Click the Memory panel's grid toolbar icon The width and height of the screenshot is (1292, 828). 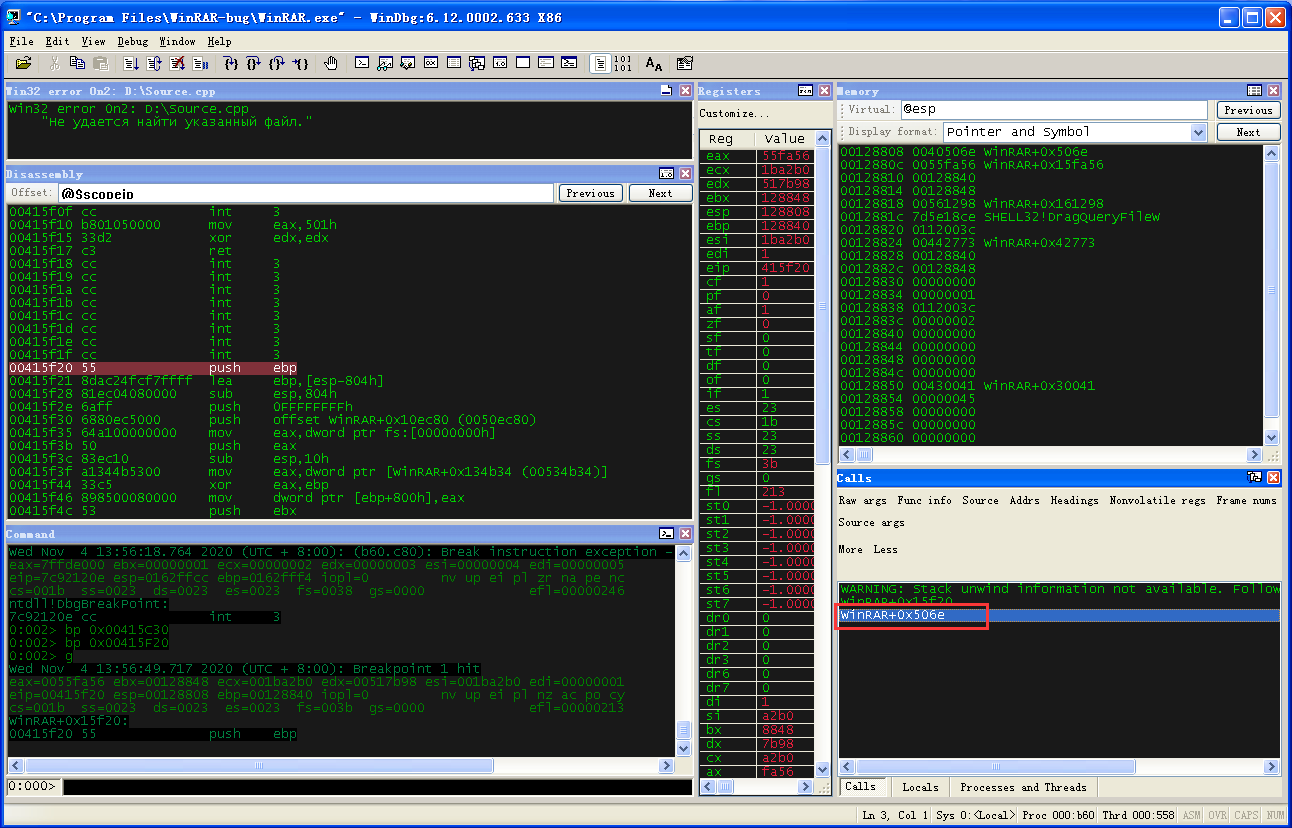point(1254,90)
